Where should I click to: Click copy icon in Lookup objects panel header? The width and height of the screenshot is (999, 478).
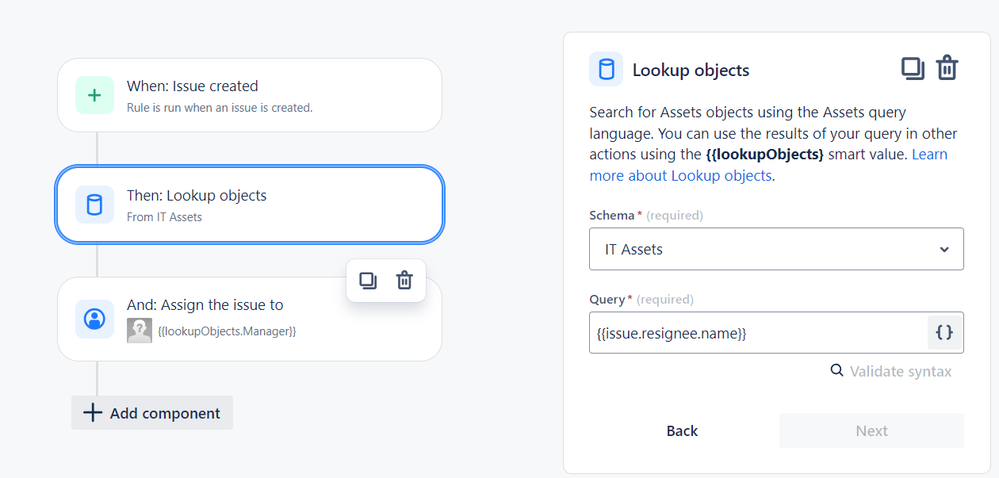coord(912,68)
